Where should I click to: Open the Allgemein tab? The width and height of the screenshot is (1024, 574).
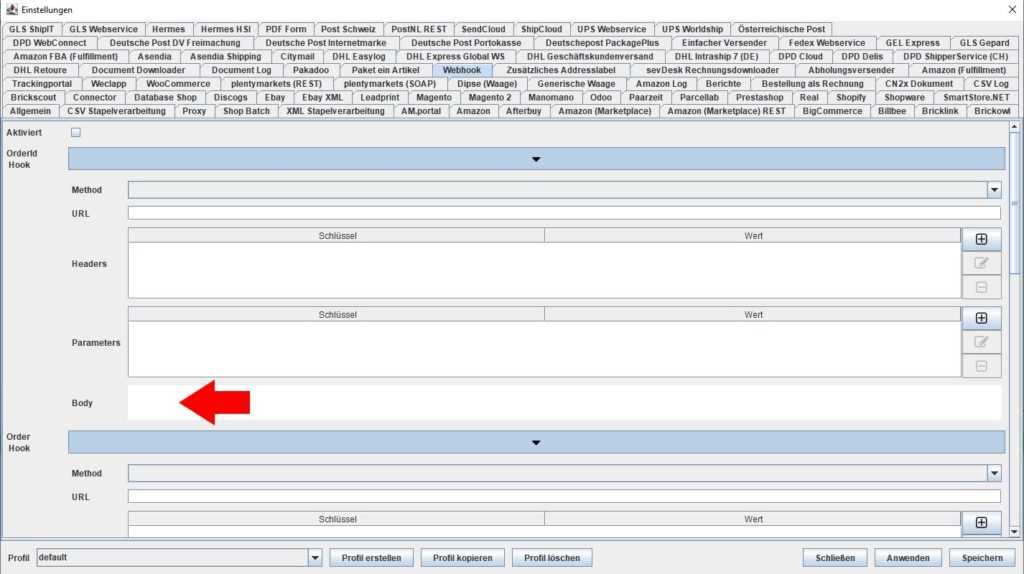pyautogui.click(x=30, y=111)
